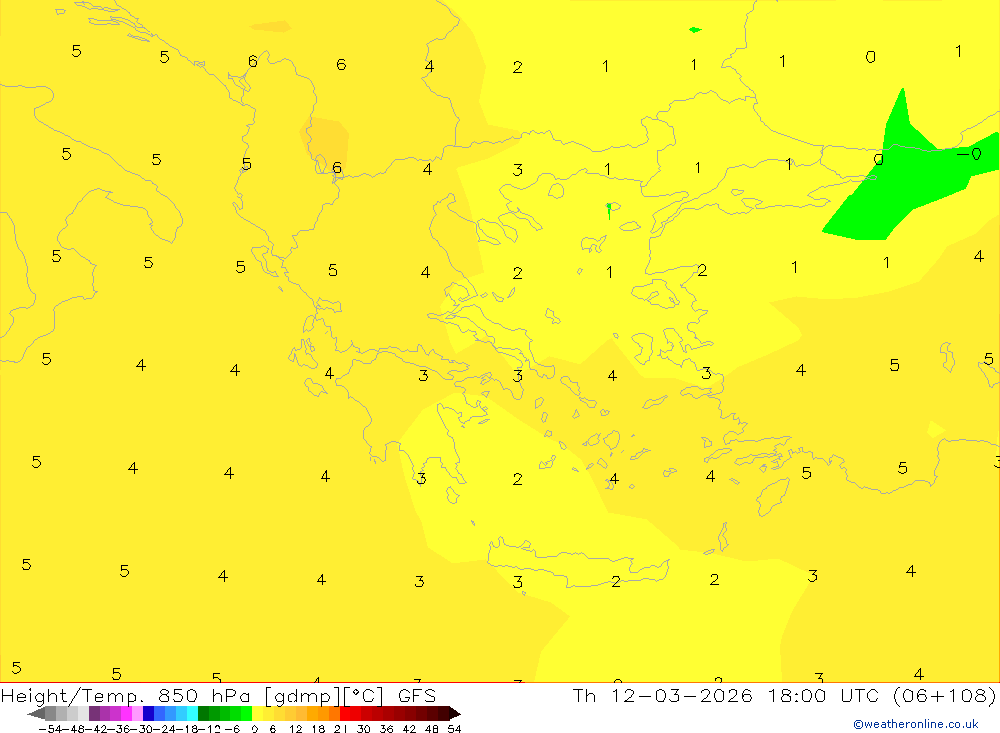Pick the bright red legend swatch
Screen dimensions: 1000x733
[345, 714]
